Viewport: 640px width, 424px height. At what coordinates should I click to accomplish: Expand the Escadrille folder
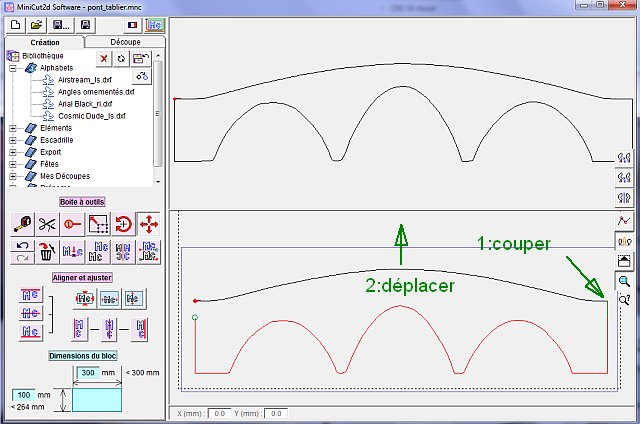point(13,140)
